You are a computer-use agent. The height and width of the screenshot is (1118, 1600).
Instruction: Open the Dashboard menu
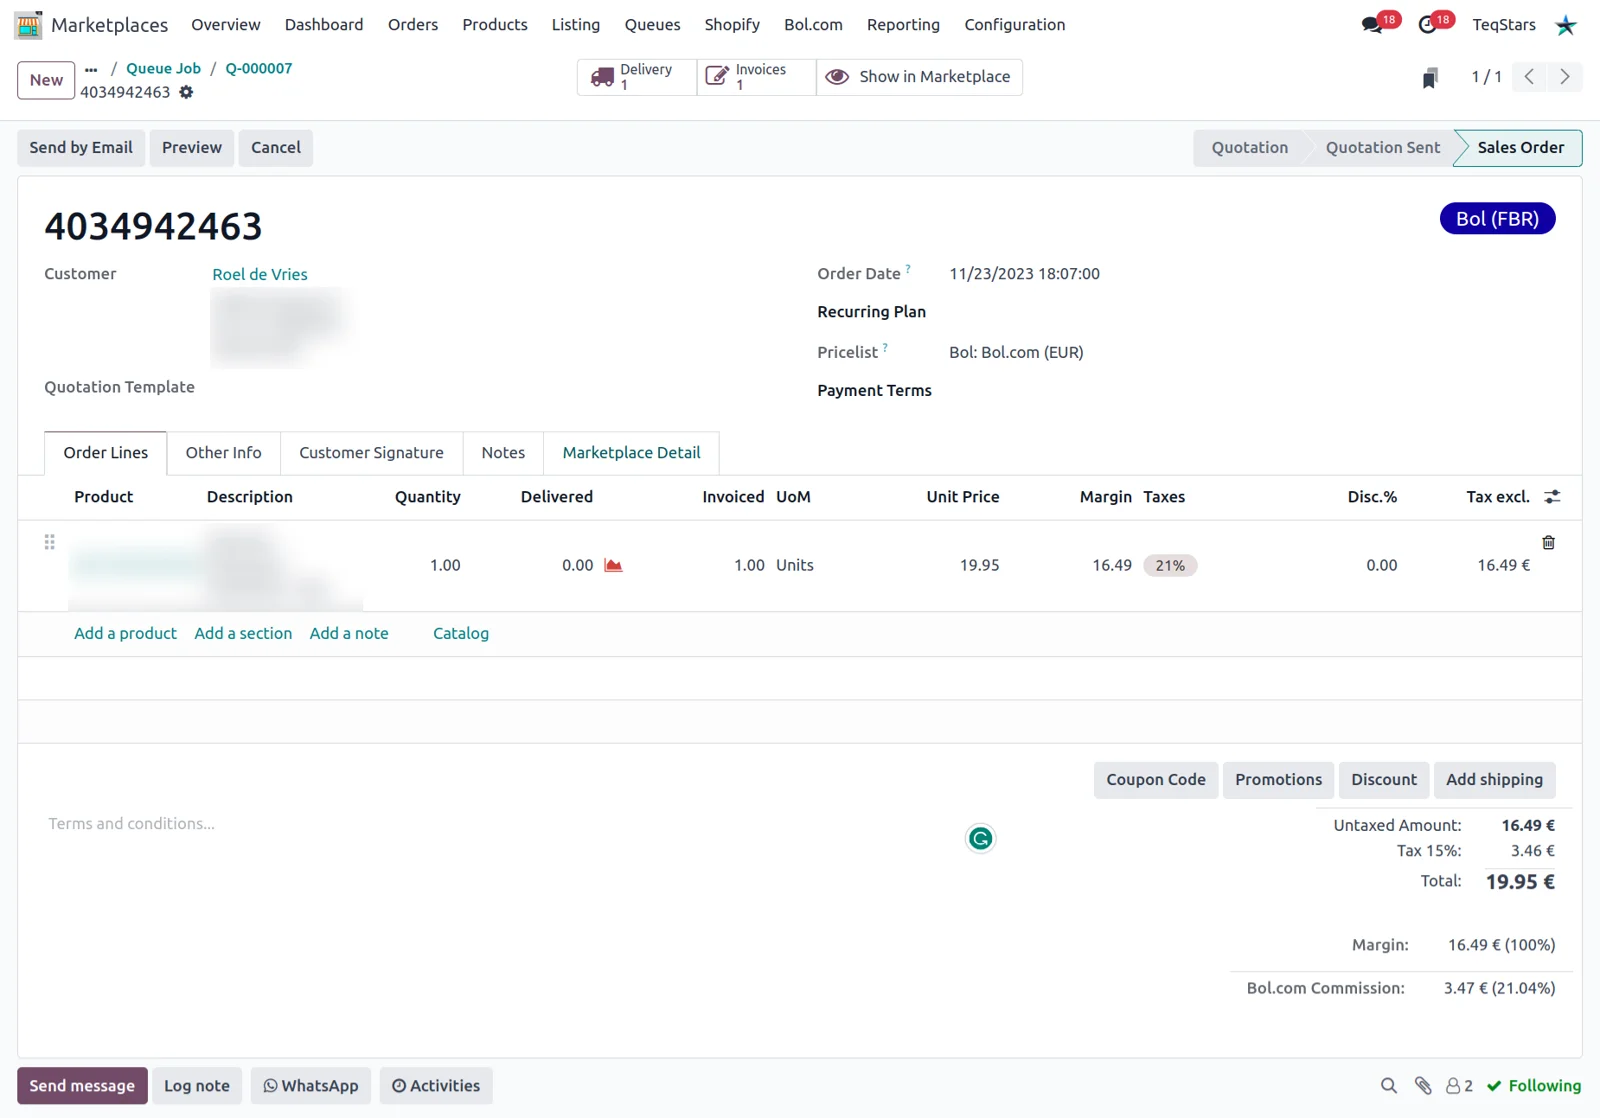pos(324,25)
